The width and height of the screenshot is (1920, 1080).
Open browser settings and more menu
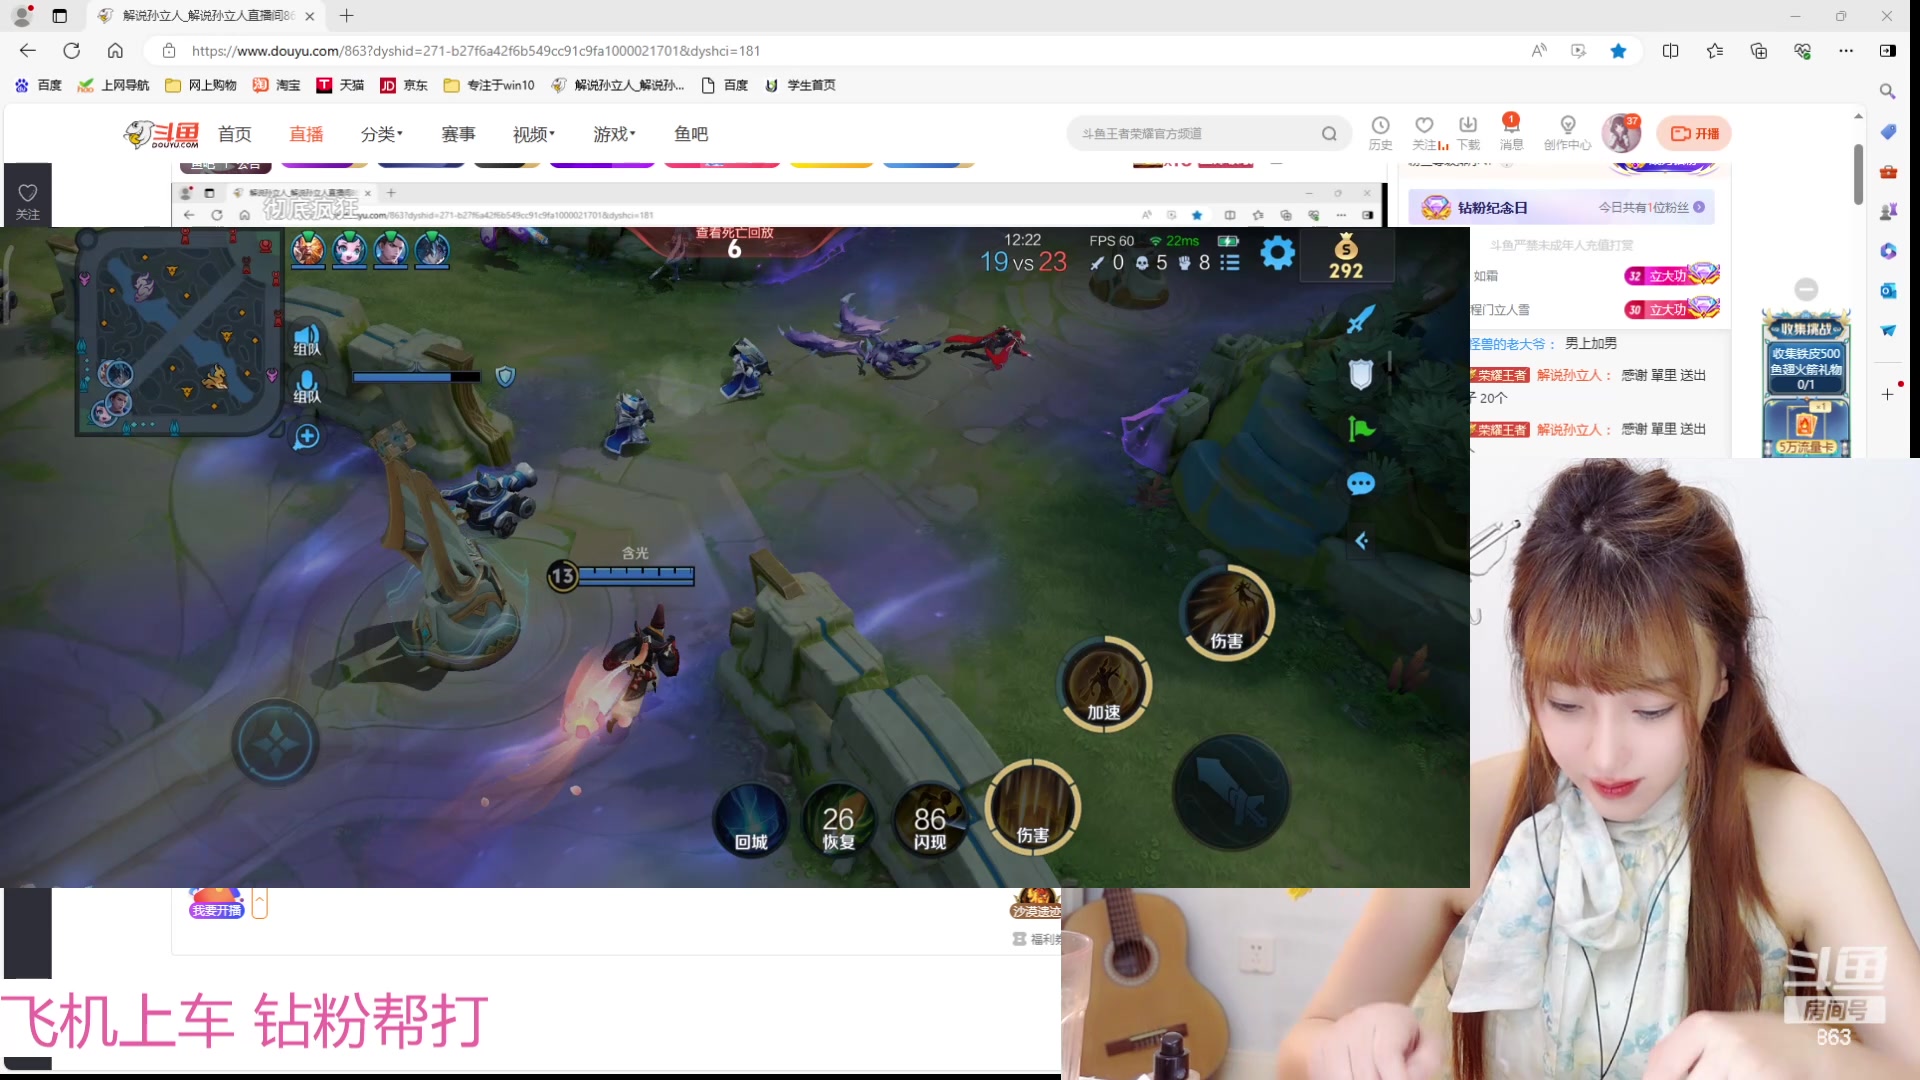(x=1846, y=51)
